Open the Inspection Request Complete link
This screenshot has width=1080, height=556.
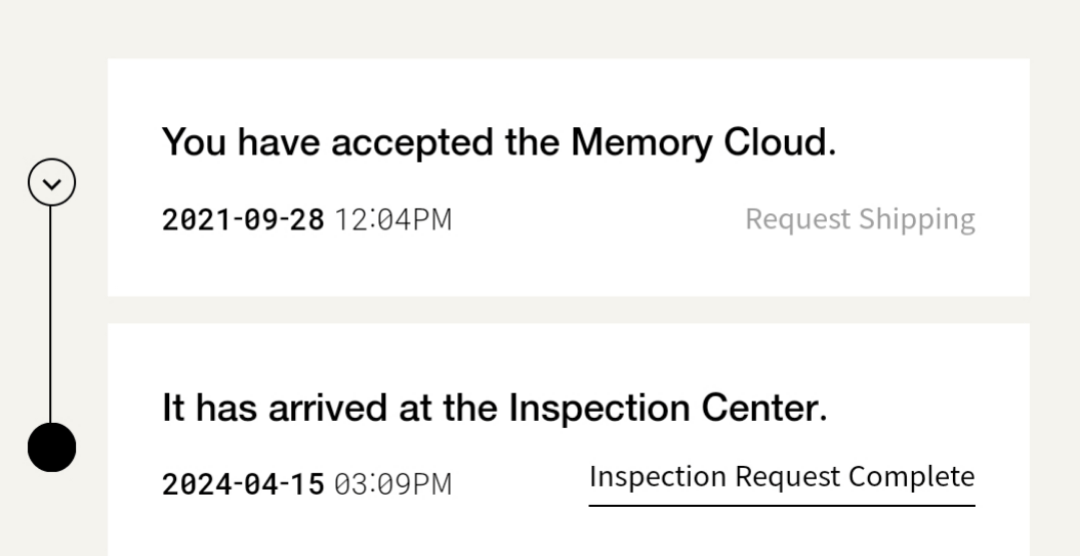coord(781,477)
